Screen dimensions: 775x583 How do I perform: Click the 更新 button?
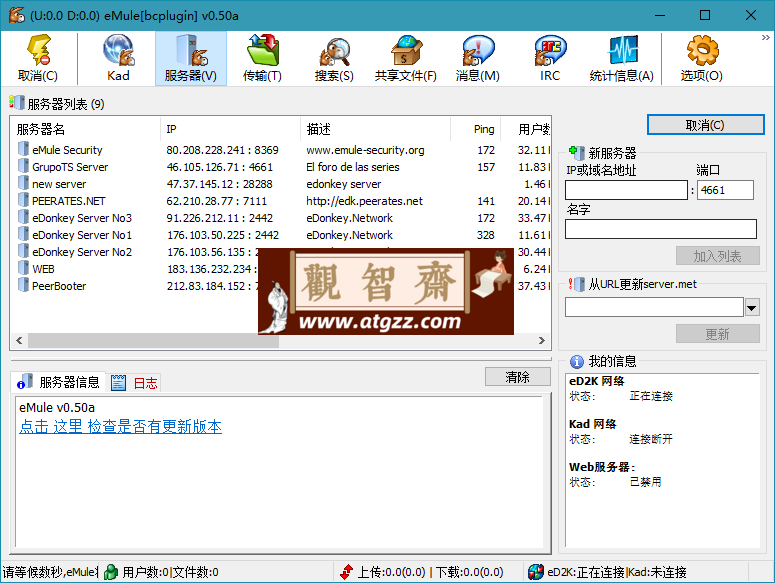click(718, 334)
